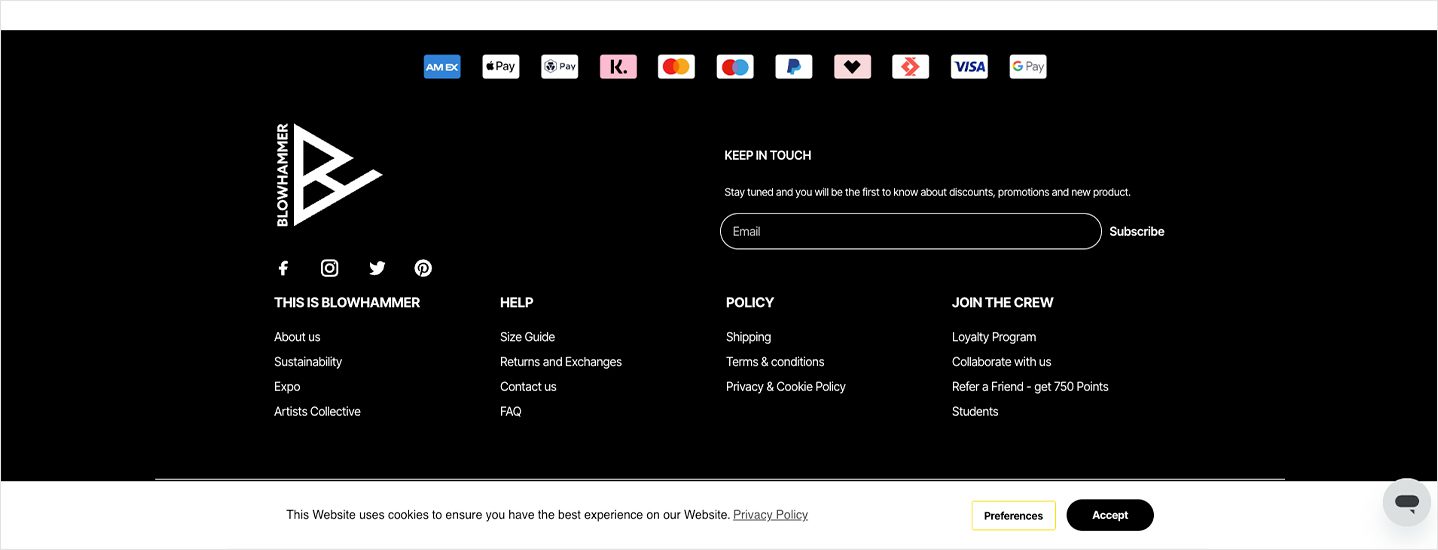Click the Crypto.com Pay icon

point(559,67)
